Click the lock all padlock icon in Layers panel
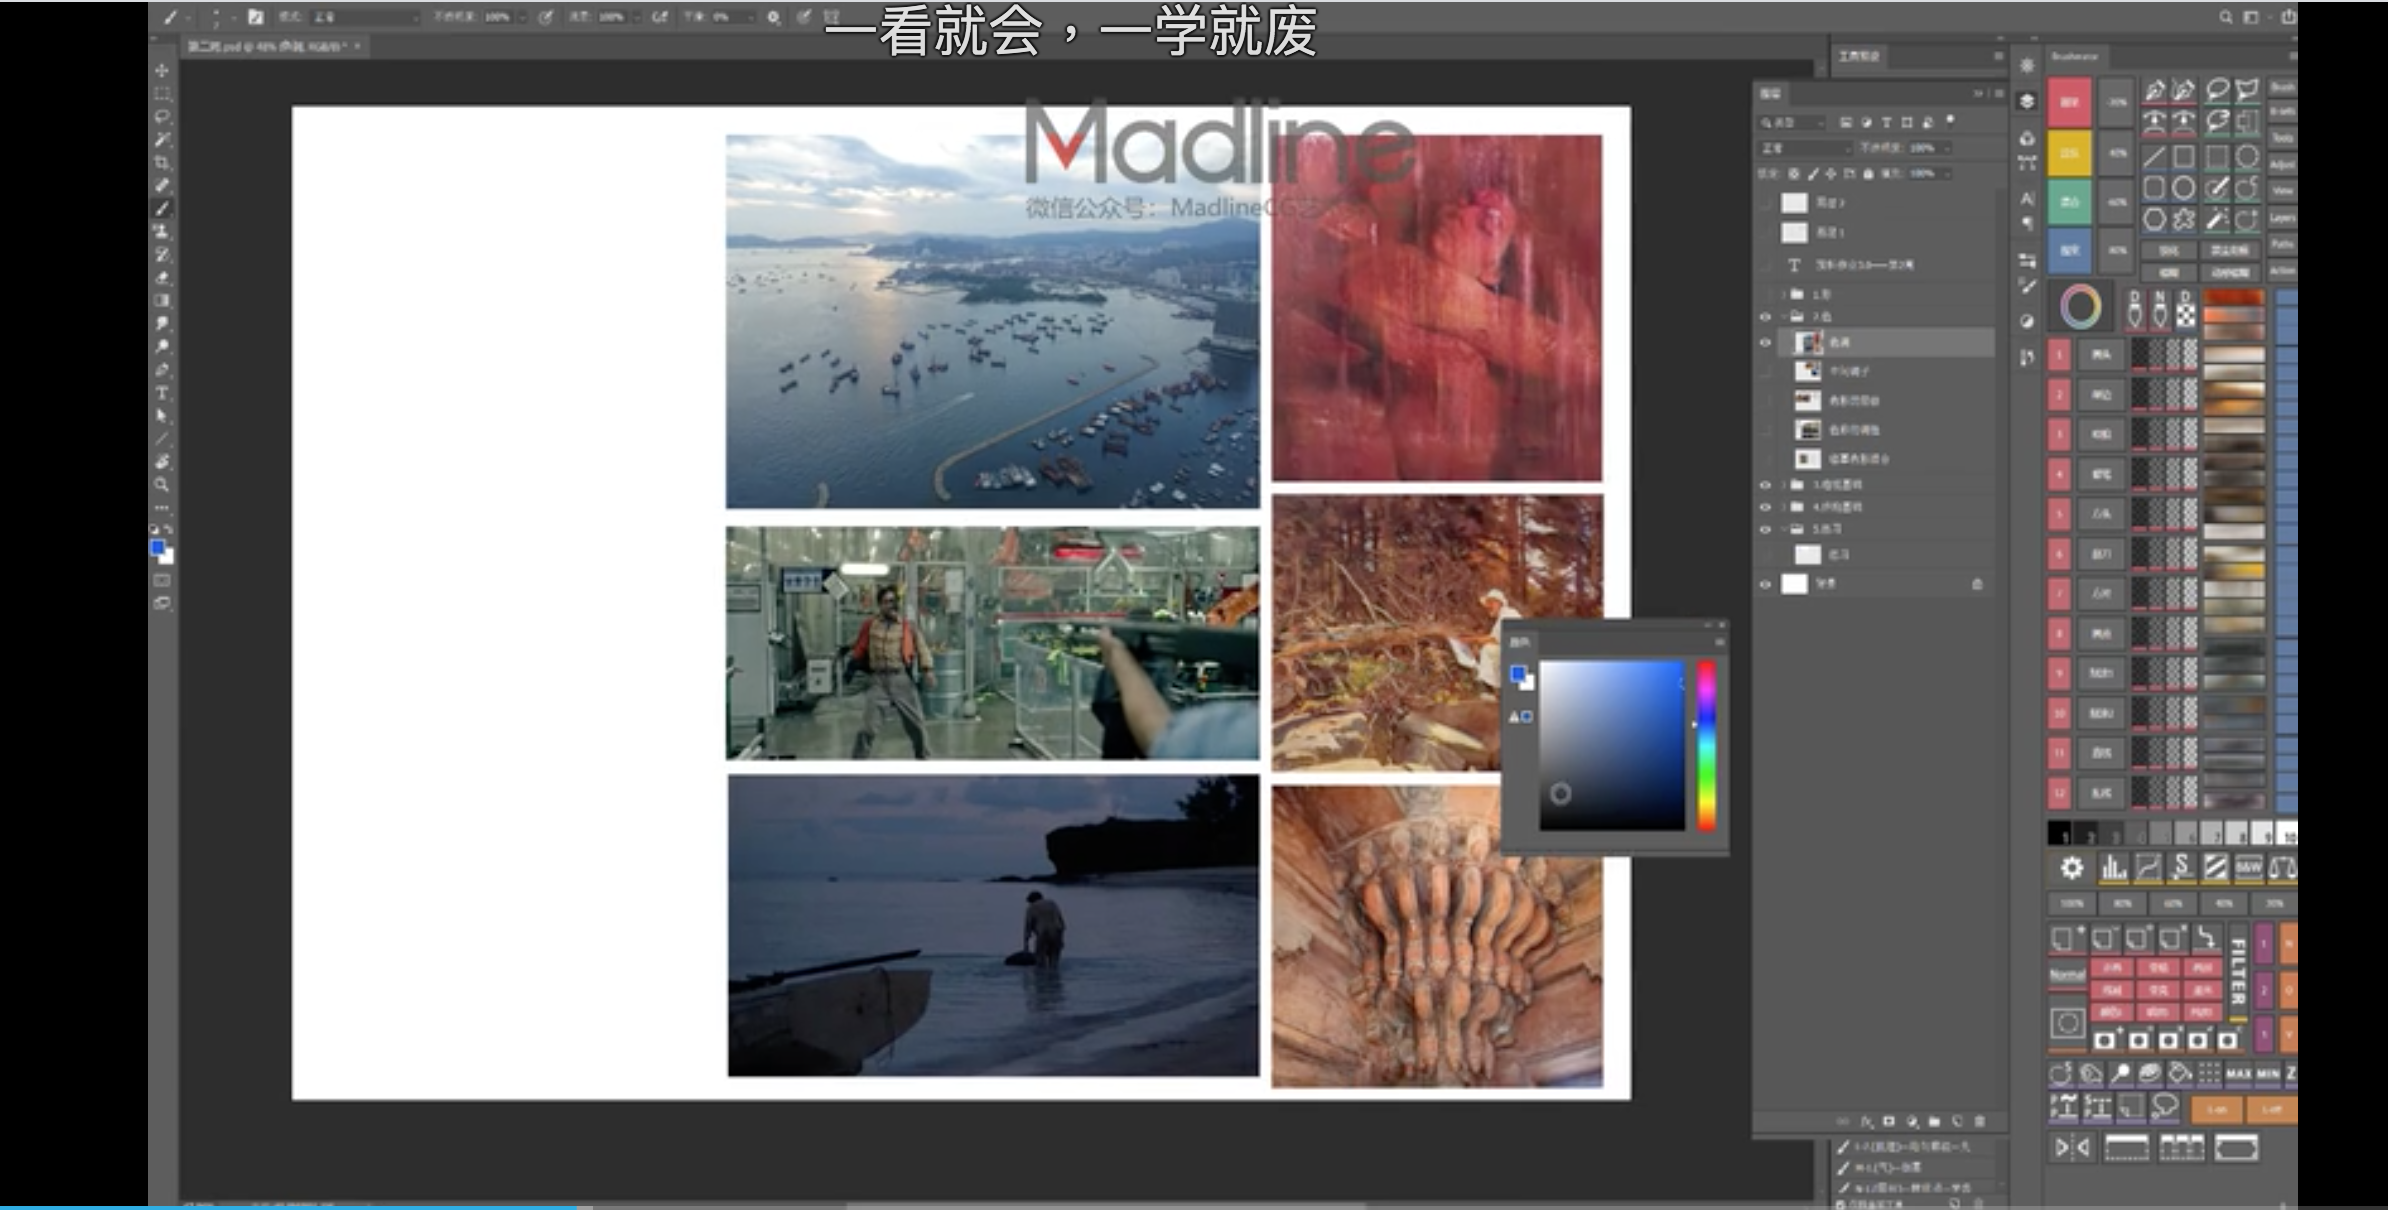The image size is (2388, 1210). pos(1867,174)
